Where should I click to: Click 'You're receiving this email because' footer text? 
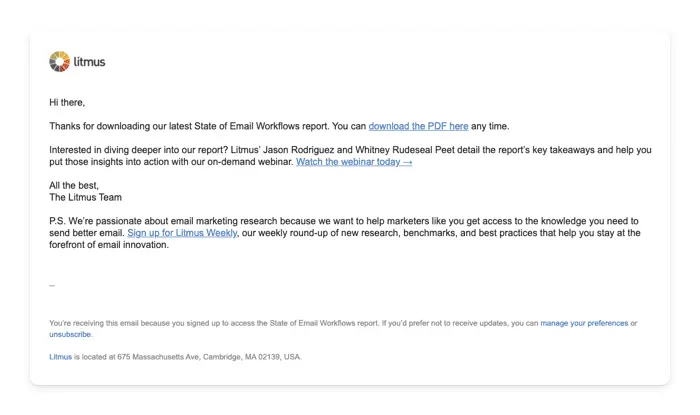[109, 323]
